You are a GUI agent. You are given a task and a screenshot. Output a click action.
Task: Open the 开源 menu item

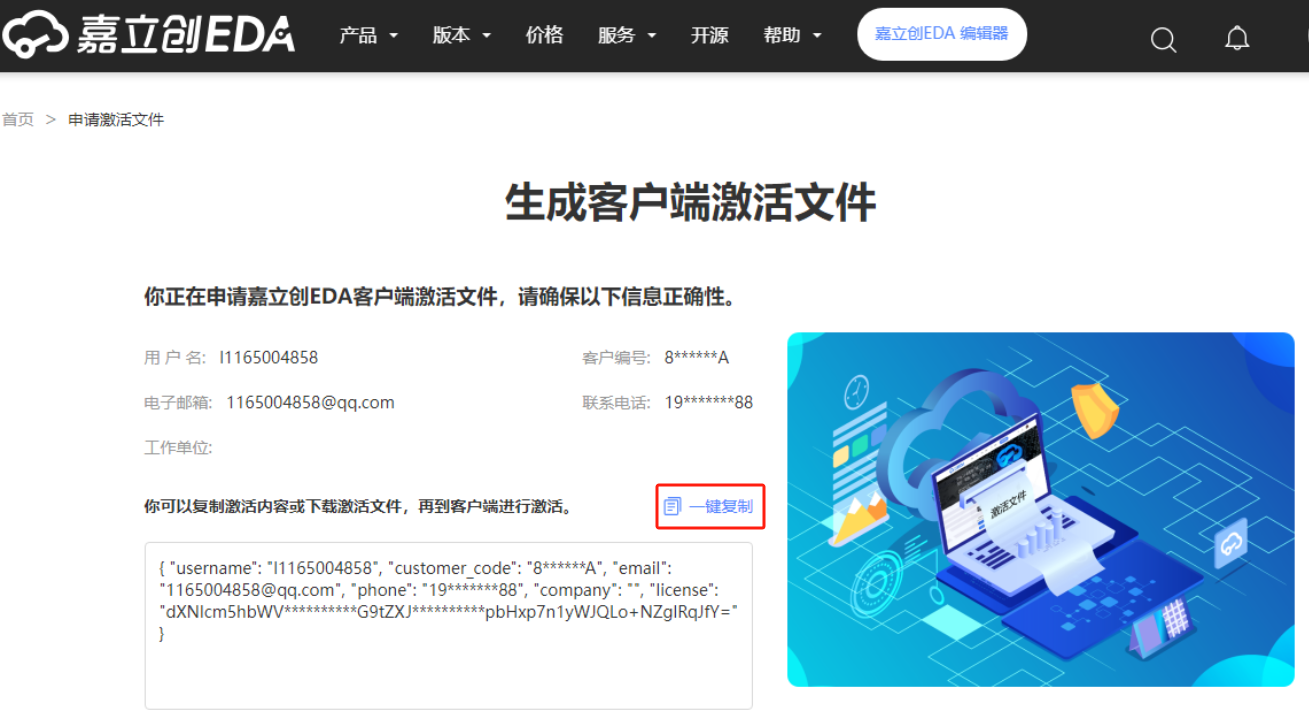tap(709, 35)
